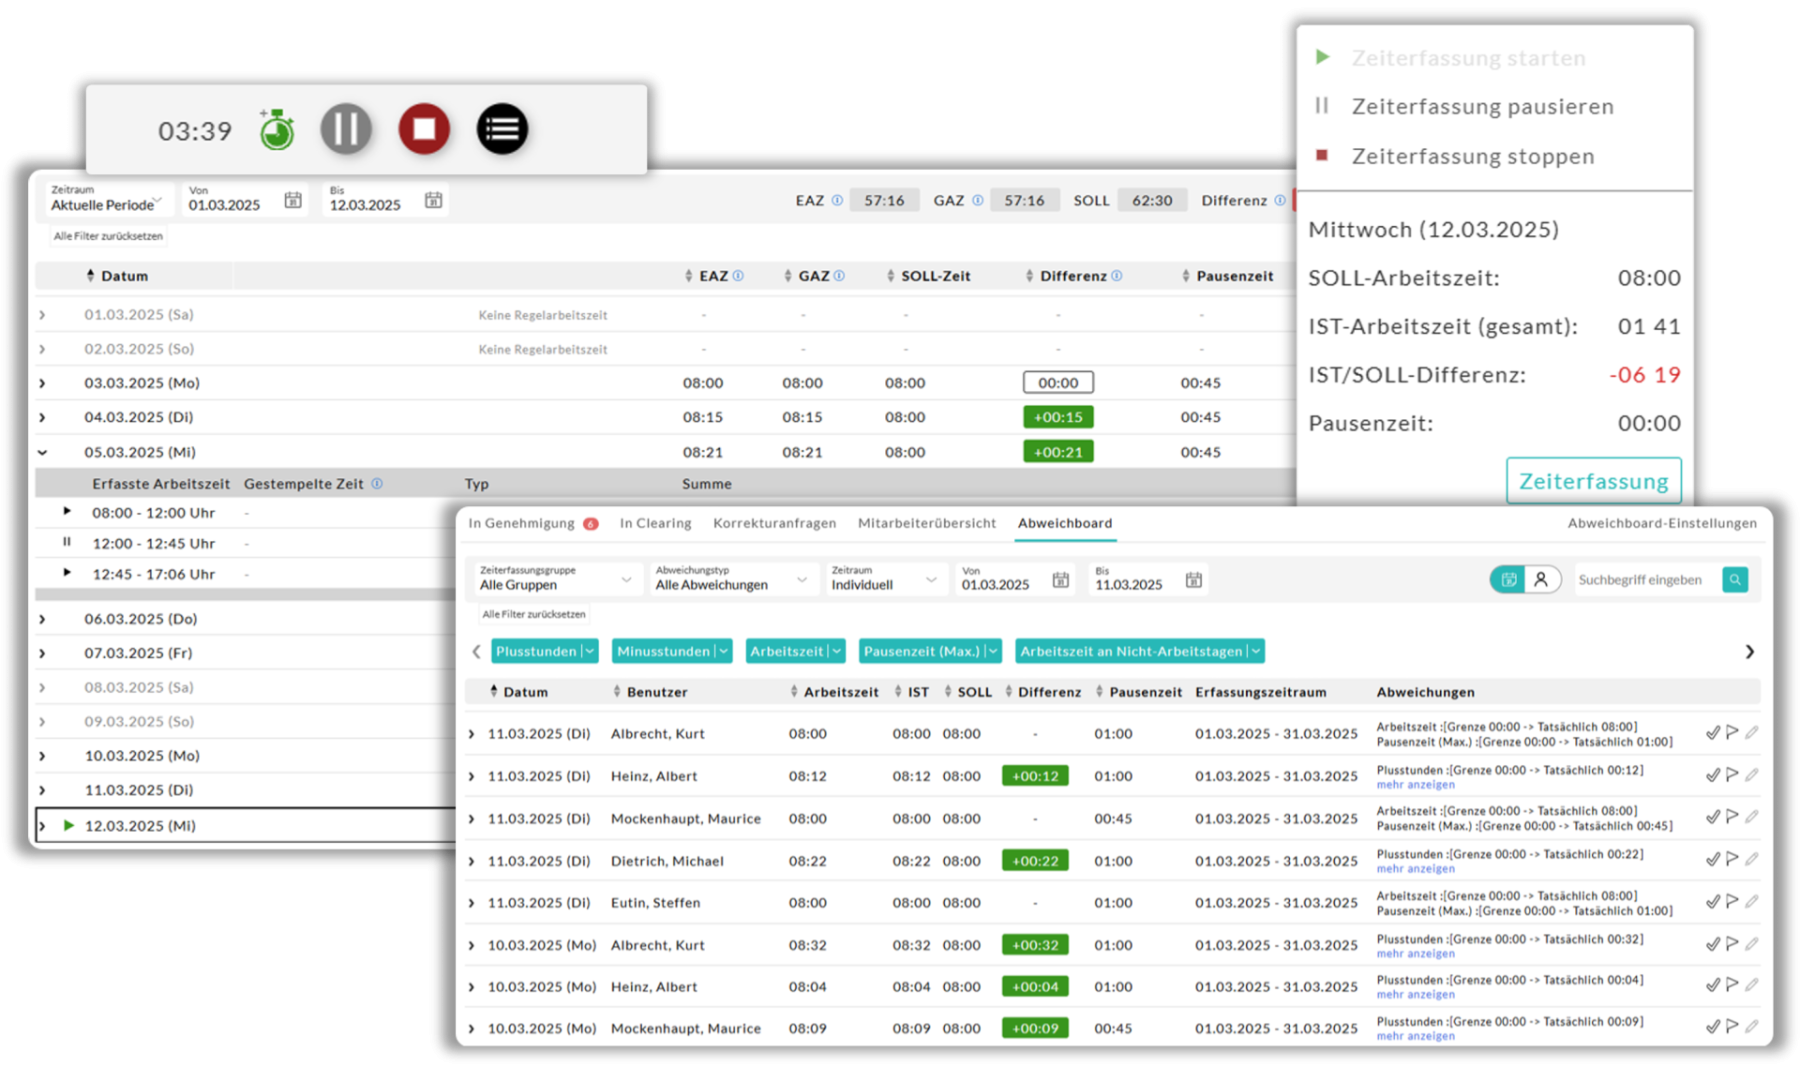Open the Zeiterfassungsgruppe dropdown
Image resolution: width=1800 pixels, height=1067 pixels.
click(x=555, y=579)
